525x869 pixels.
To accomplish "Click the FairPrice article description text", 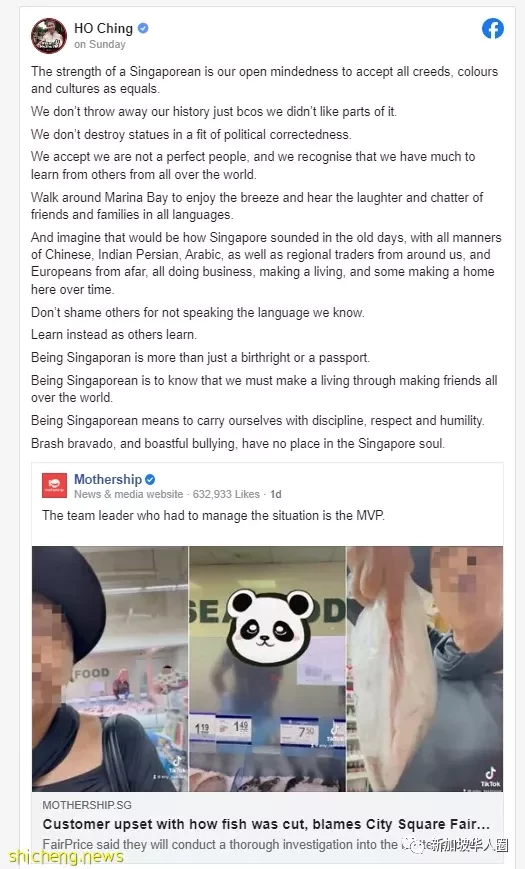I will pos(220,845).
